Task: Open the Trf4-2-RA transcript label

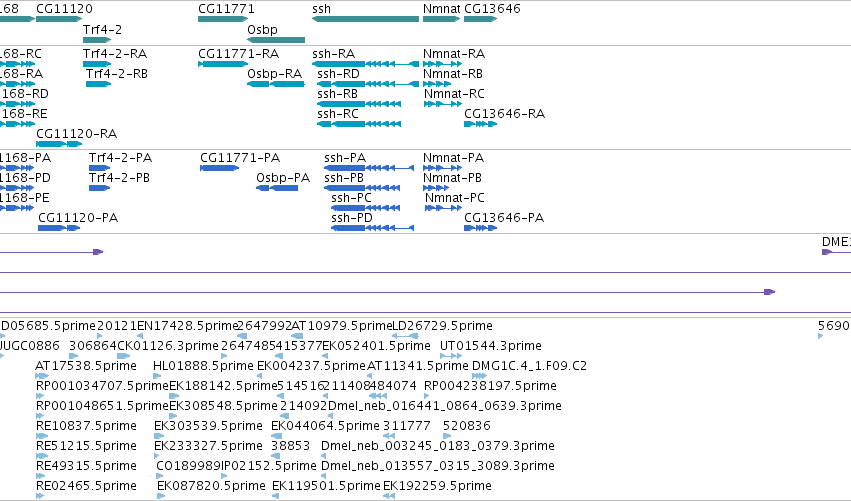Action: coord(115,54)
